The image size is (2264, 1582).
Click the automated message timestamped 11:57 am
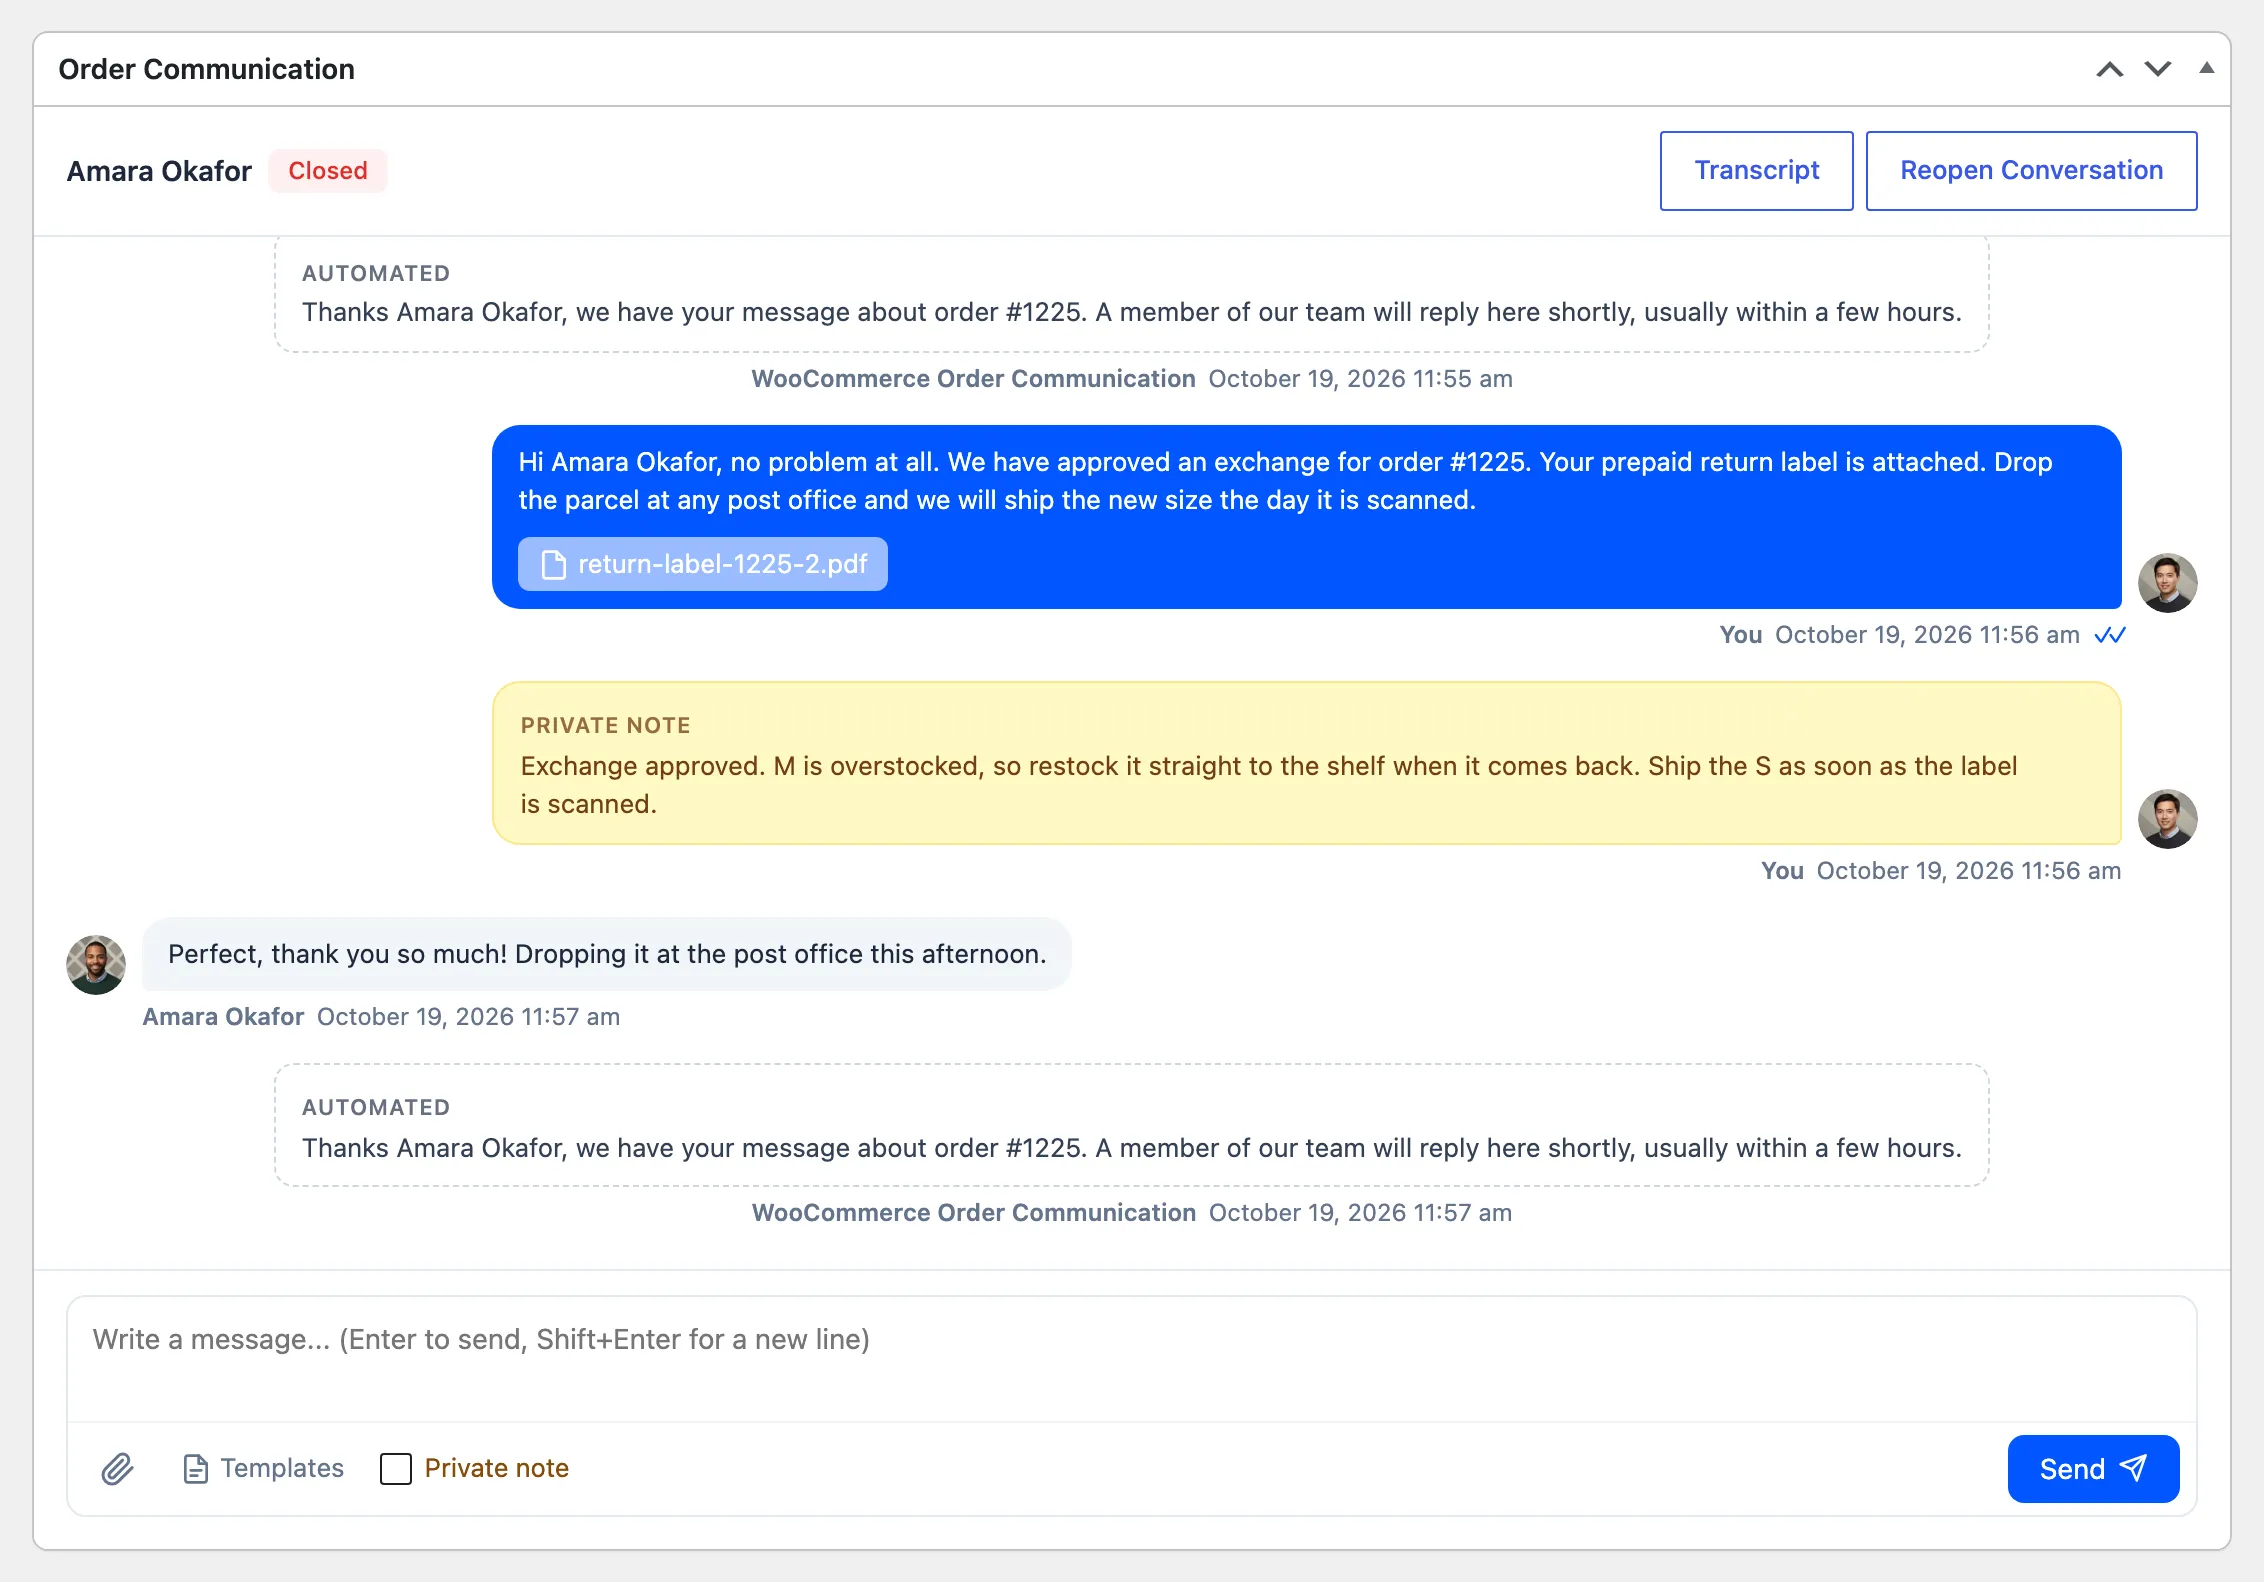pos(1132,1125)
